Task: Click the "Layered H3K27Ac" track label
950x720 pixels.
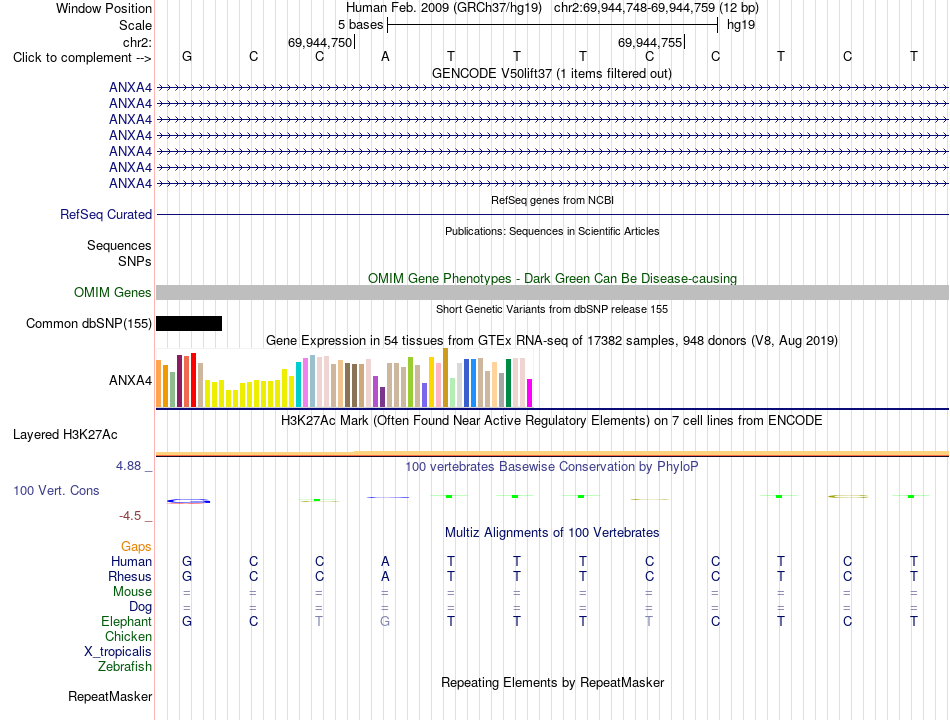Action: pos(65,435)
